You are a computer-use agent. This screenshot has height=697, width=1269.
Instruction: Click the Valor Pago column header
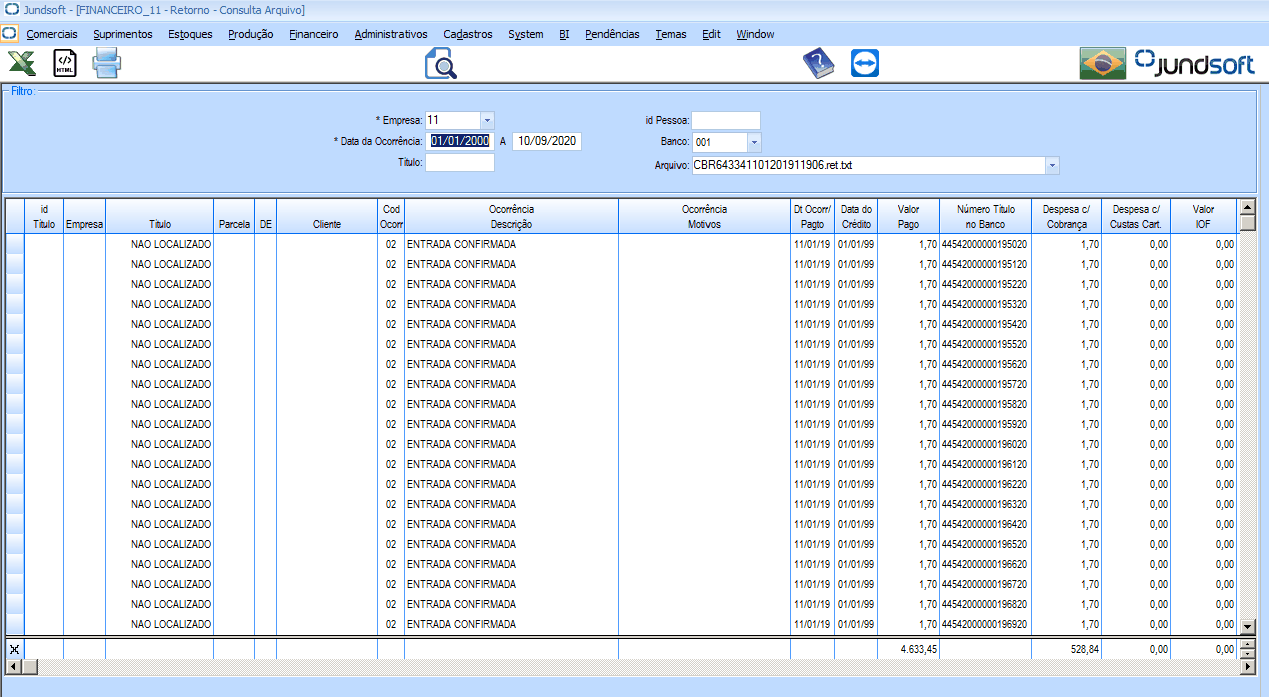908,217
